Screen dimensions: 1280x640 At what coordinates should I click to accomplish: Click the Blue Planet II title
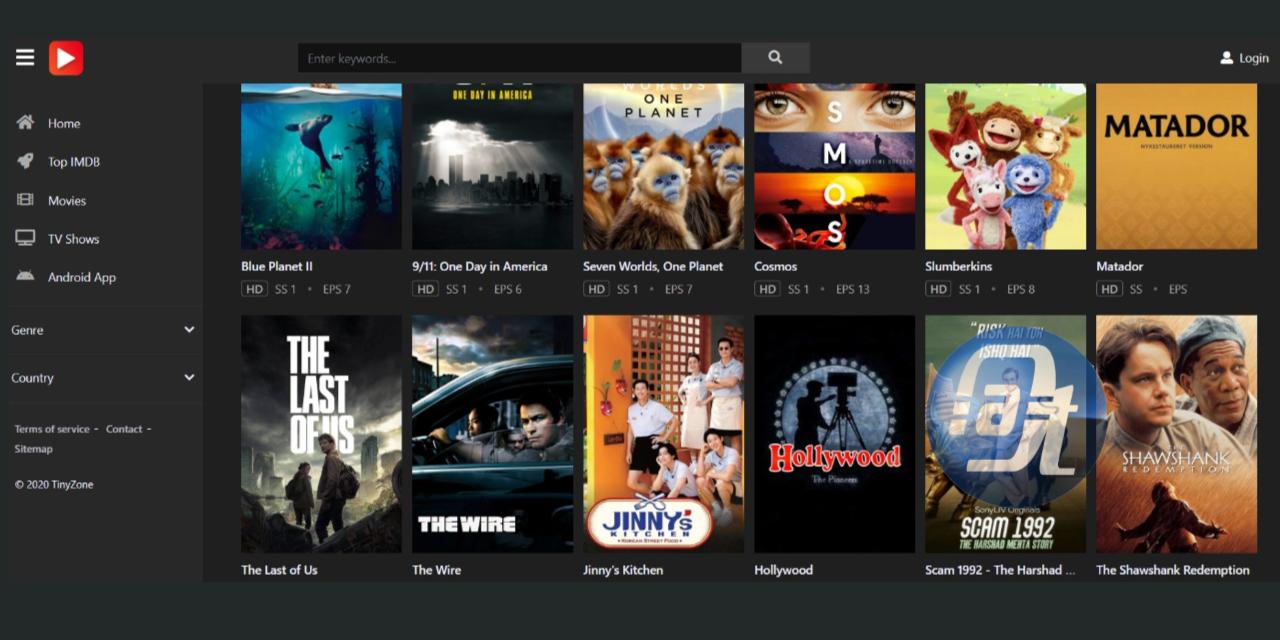coord(277,267)
